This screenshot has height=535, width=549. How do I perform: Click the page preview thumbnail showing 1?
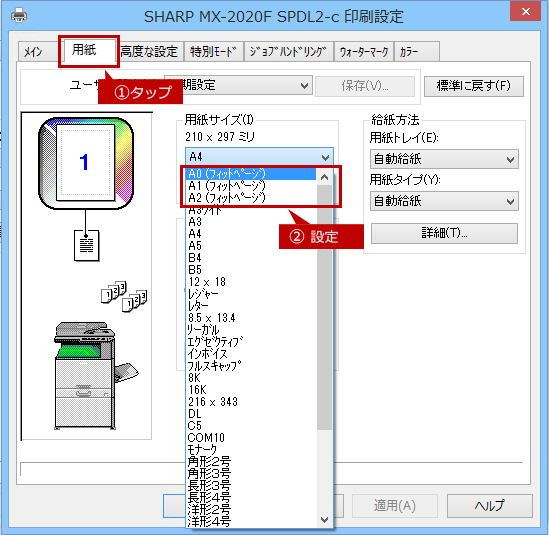[x=86, y=163]
